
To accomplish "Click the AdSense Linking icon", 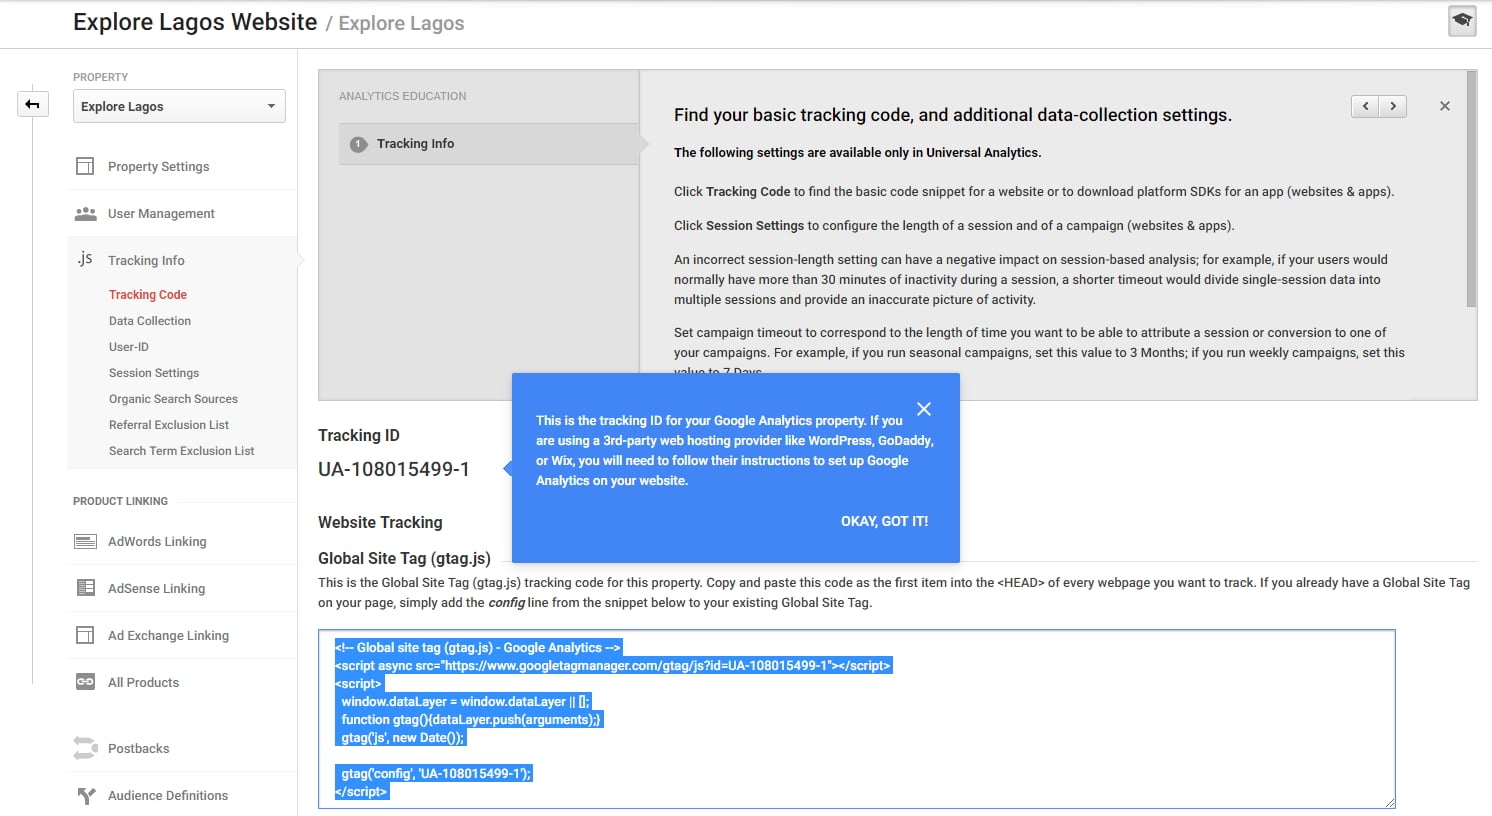I will click(86, 588).
